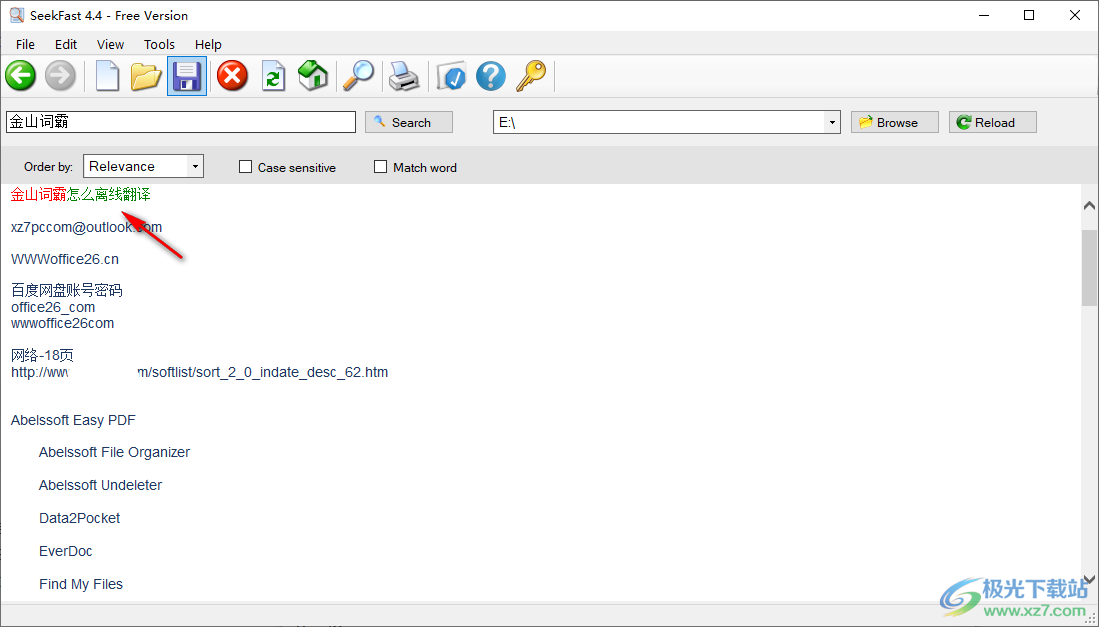Click the wwwoffice26com result line
This screenshot has width=1099, height=627.
pyautogui.click(x=62, y=323)
